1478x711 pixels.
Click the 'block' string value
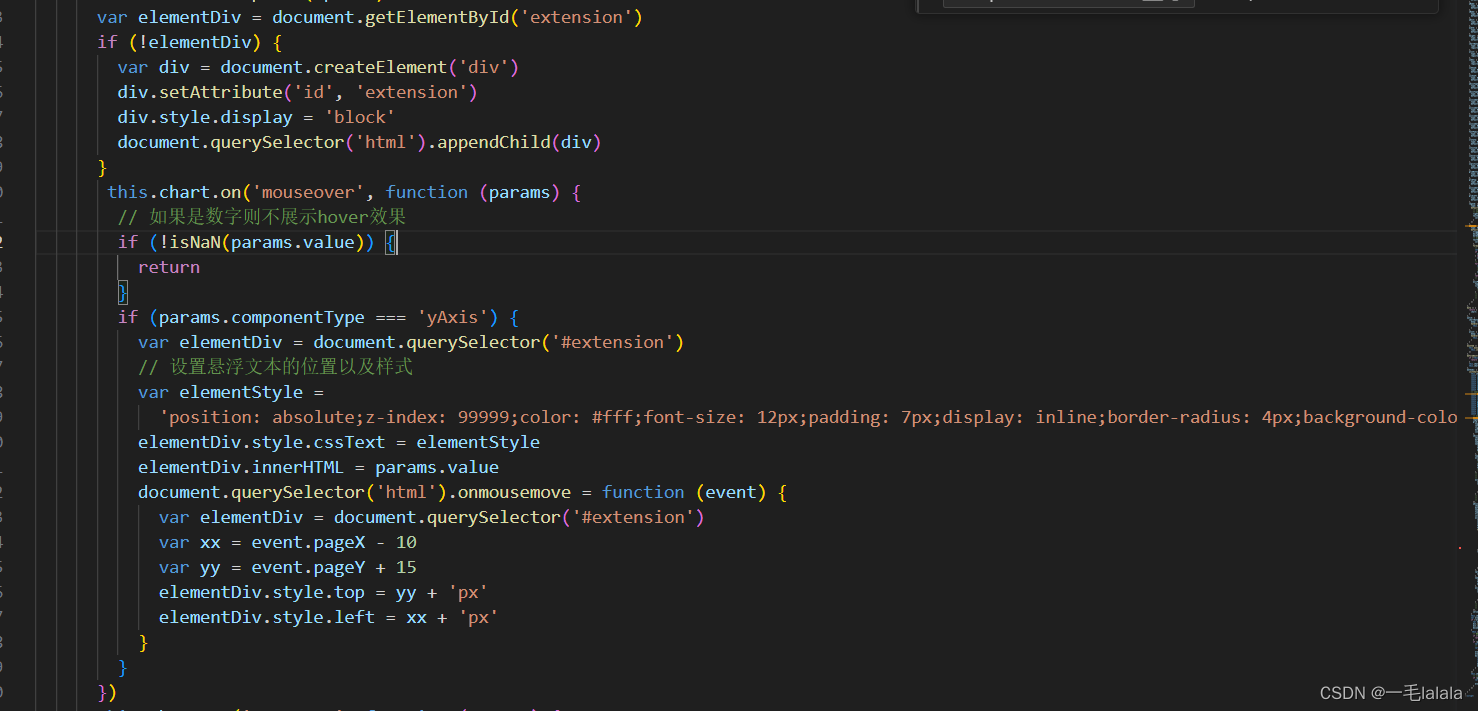pos(359,117)
